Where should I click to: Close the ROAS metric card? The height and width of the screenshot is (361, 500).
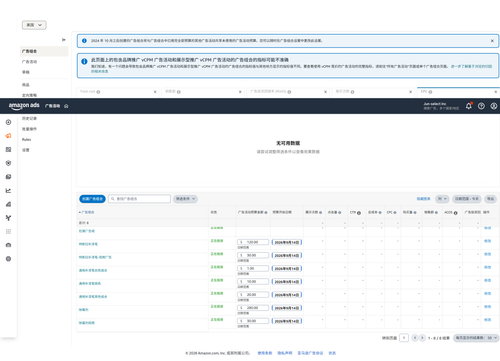pos(325,92)
